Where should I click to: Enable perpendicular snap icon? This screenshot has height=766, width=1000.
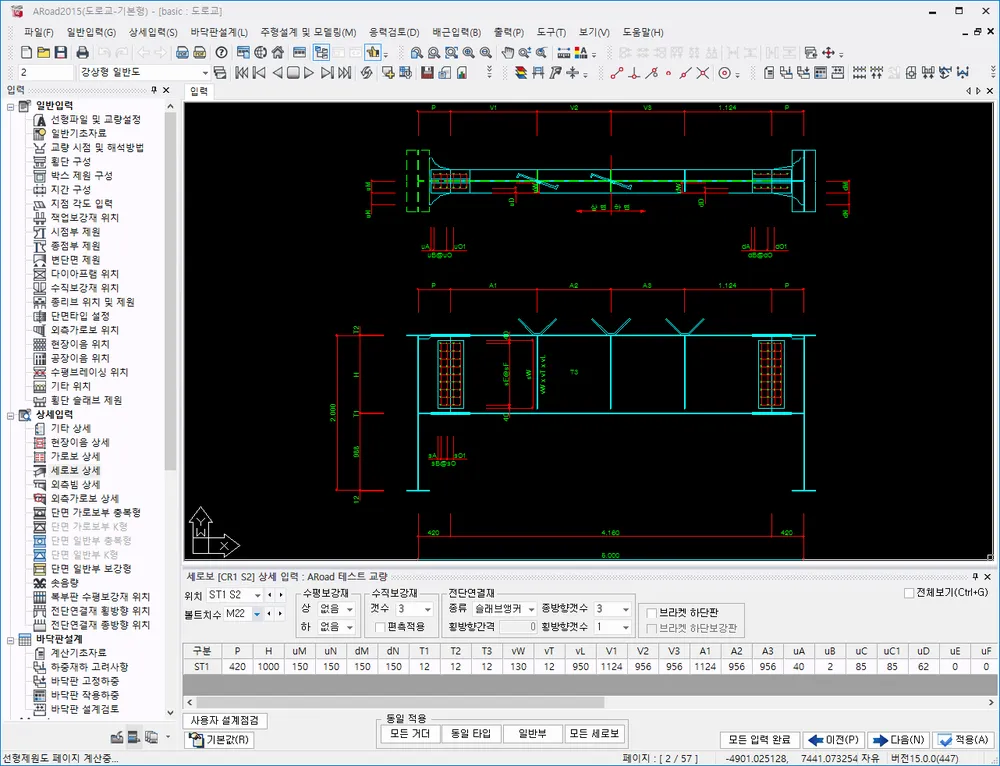633,73
